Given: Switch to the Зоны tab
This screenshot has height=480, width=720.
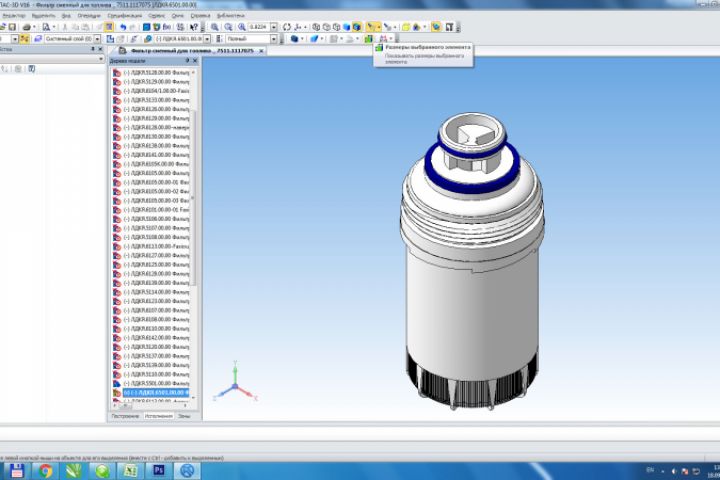Looking at the screenshot, I should point(184,416).
